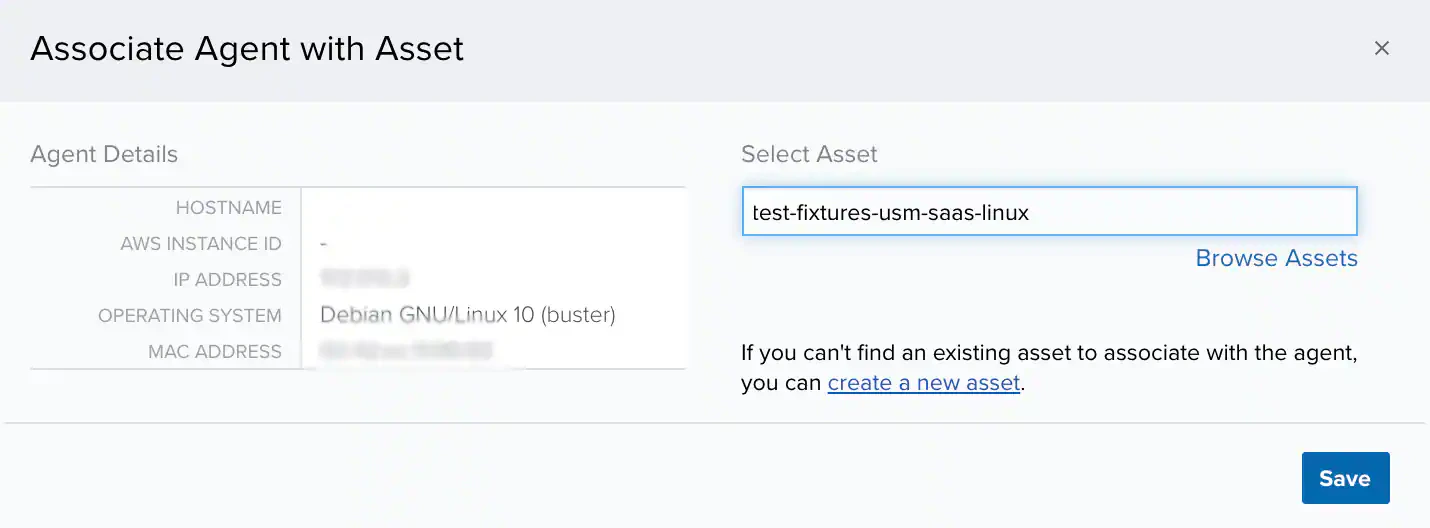Click the Select Asset input field
The height and width of the screenshot is (528, 1430).
[x=1049, y=212]
